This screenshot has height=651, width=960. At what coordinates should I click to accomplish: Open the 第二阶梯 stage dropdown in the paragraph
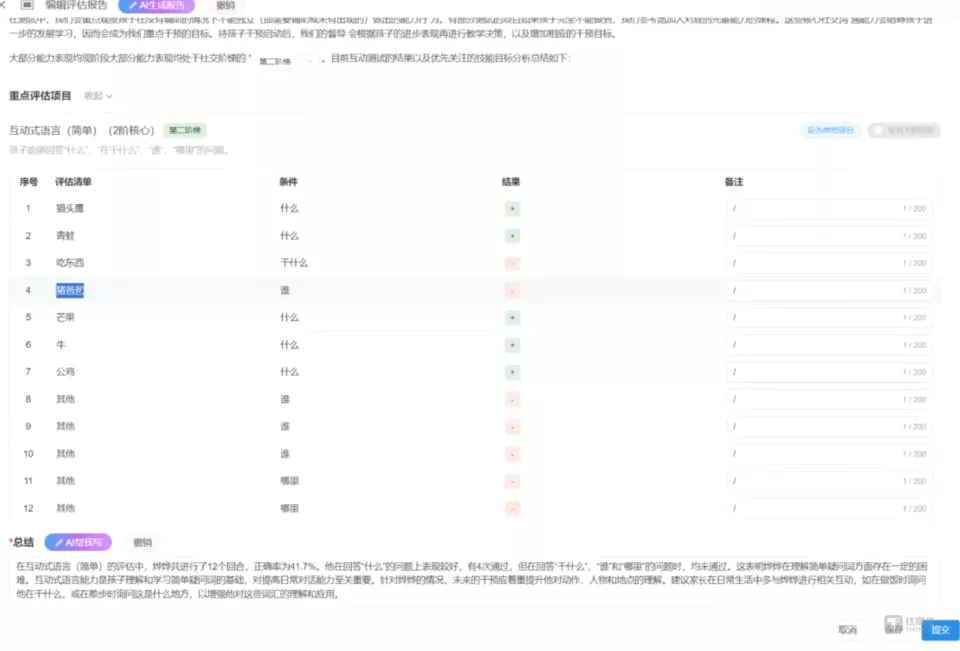(286, 61)
